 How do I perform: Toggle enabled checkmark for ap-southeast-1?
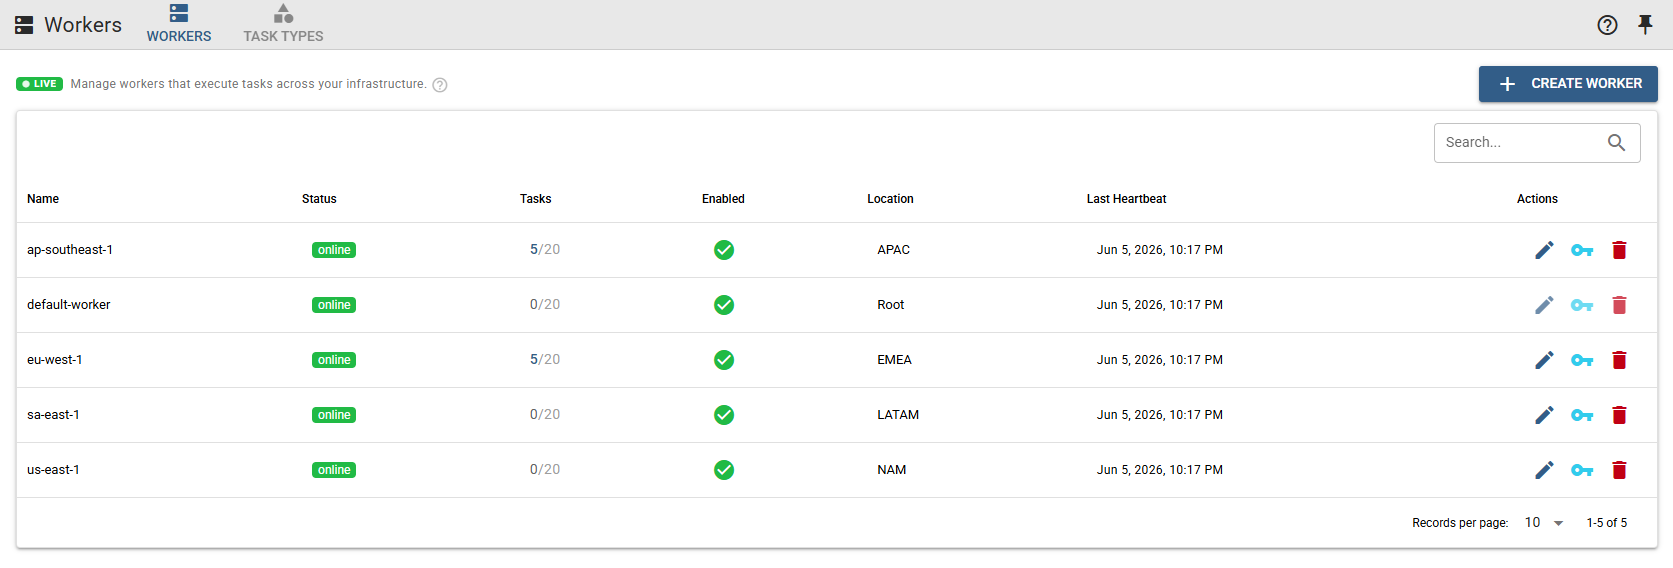pyautogui.click(x=724, y=250)
